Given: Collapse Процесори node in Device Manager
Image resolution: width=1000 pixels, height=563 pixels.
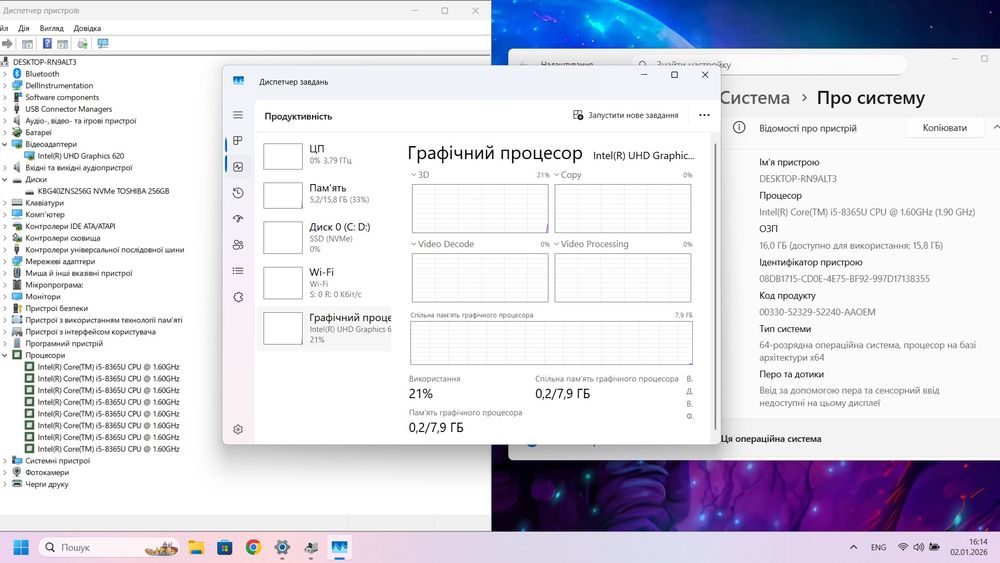Looking at the screenshot, I should (5, 355).
